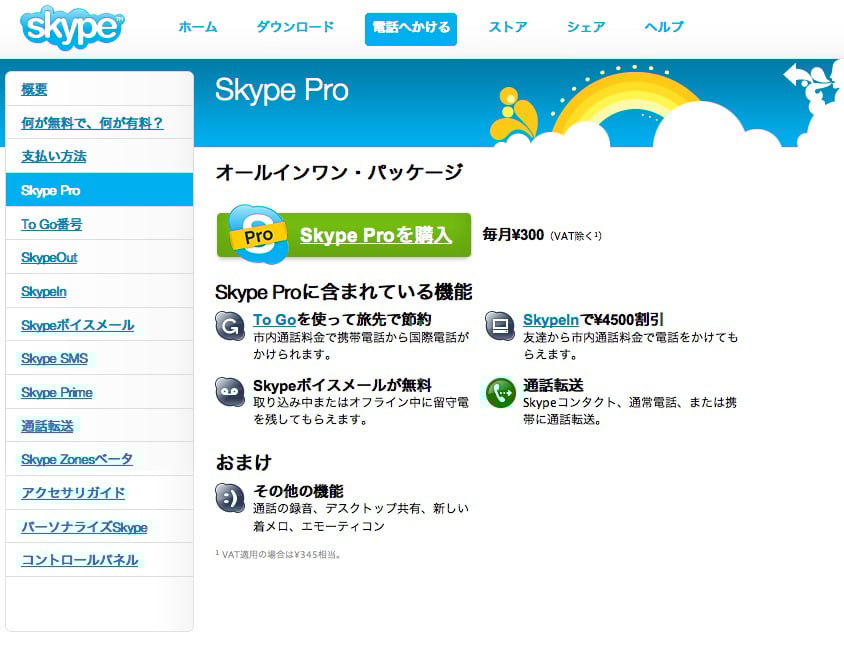This screenshot has height=647, width=844.
Task: Select the 通話転送 green handset icon
Action: (497, 393)
